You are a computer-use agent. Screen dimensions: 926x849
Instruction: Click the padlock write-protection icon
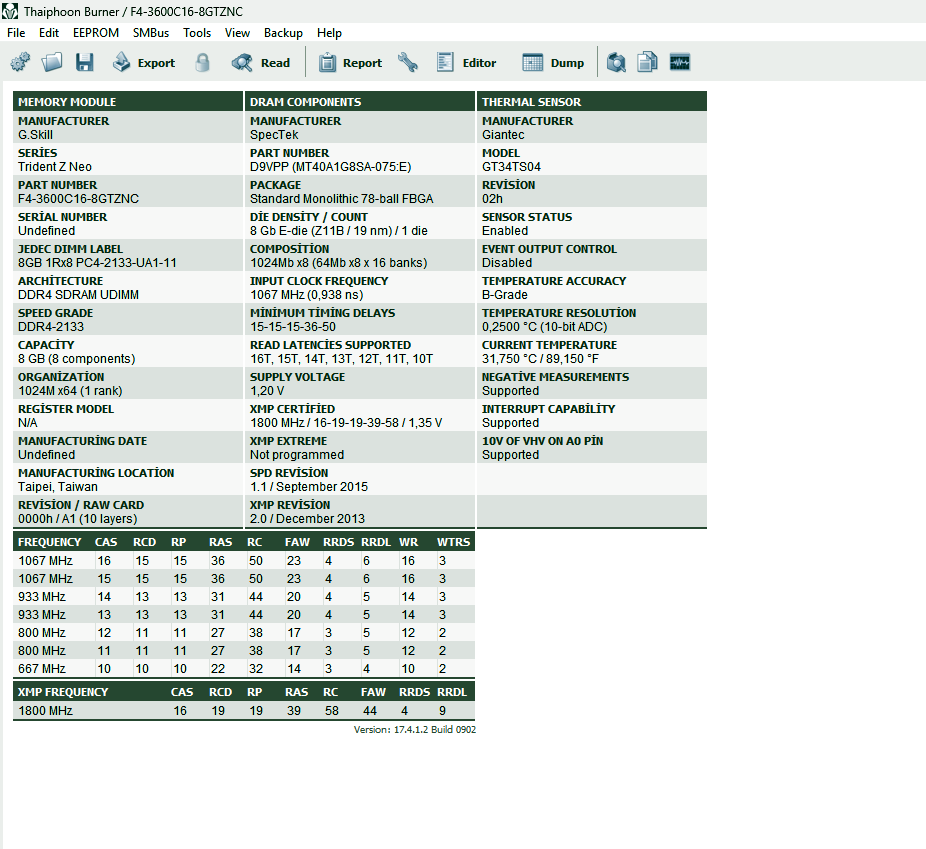(202, 62)
